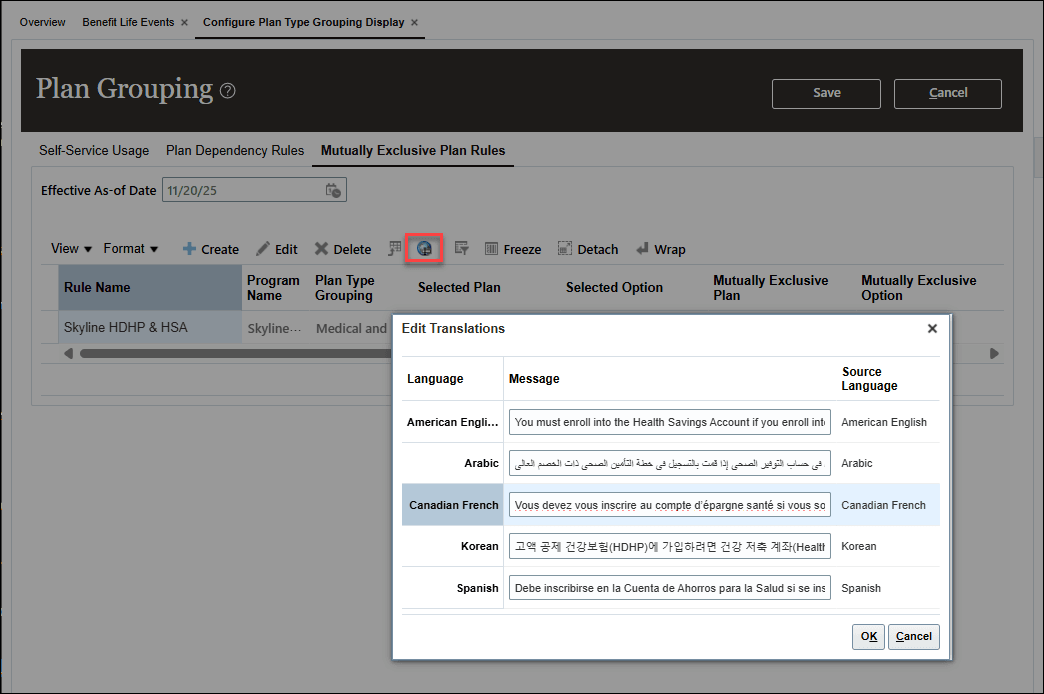Click the Freeze columns icon
This screenshot has width=1044, height=694.
493,248
